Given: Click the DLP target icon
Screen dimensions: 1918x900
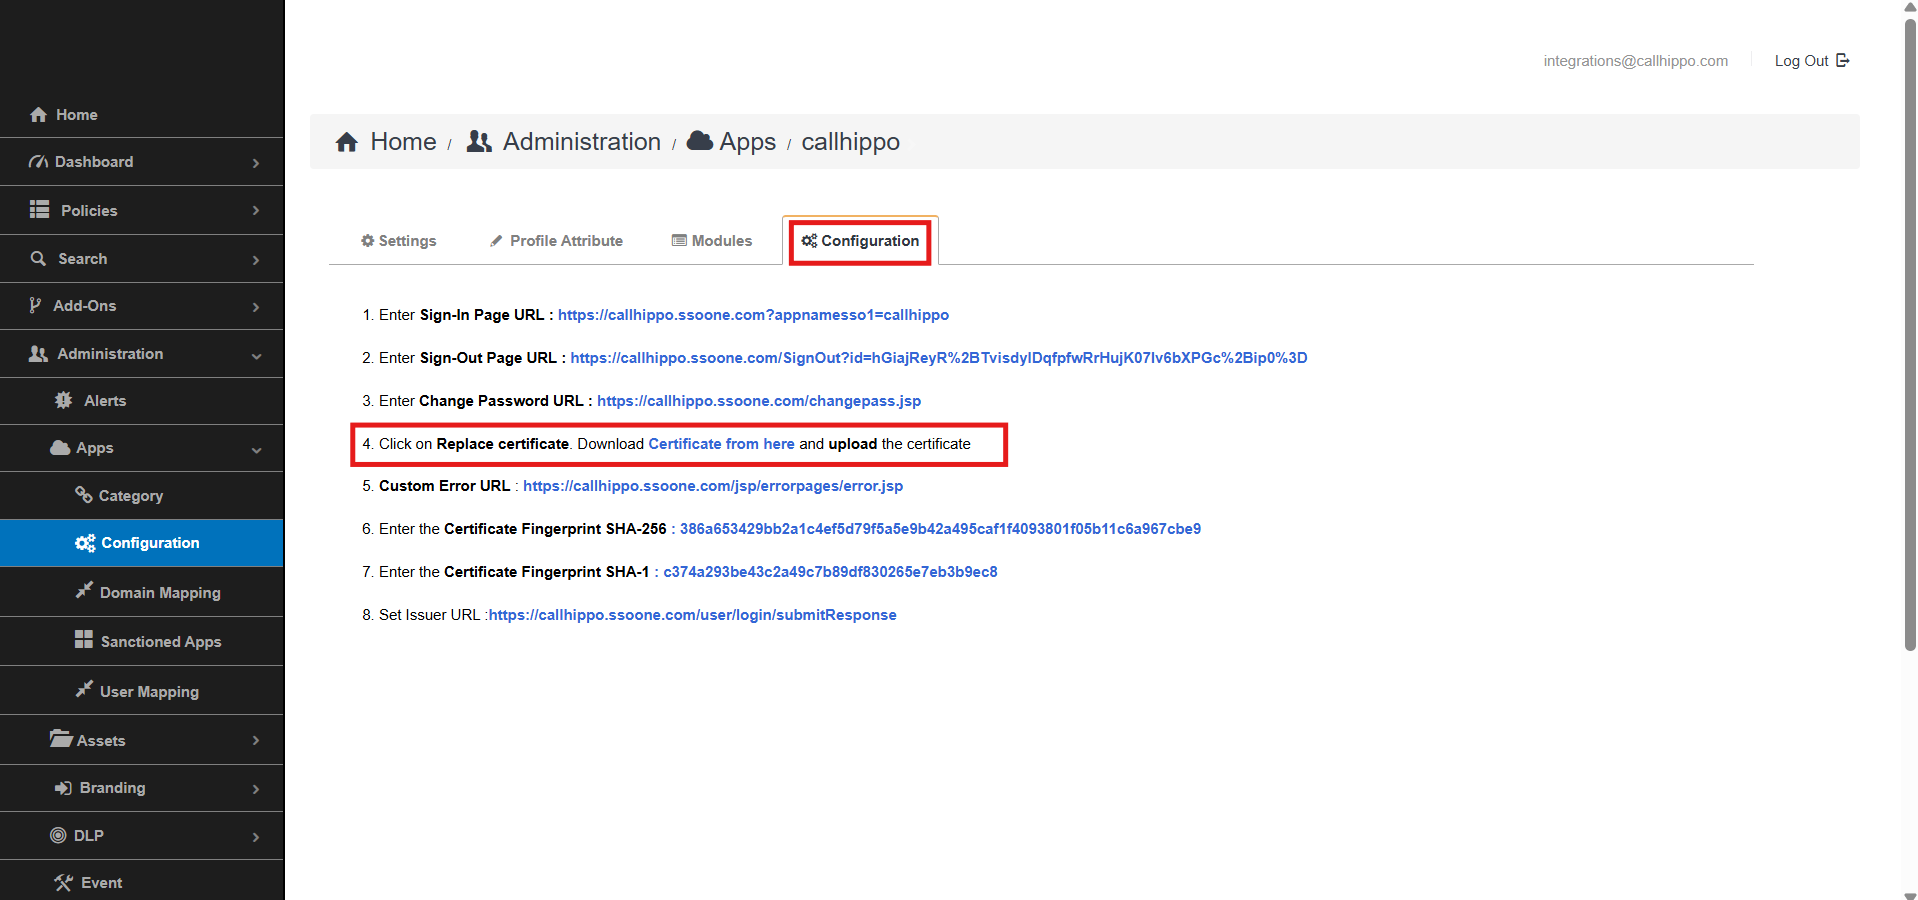Looking at the screenshot, I should pos(58,835).
